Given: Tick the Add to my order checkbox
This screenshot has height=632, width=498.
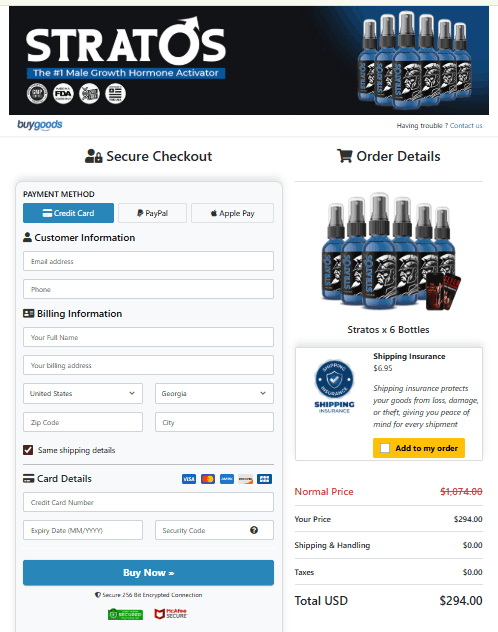Looking at the screenshot, I should pyautogui.click(x=385, y=448).
